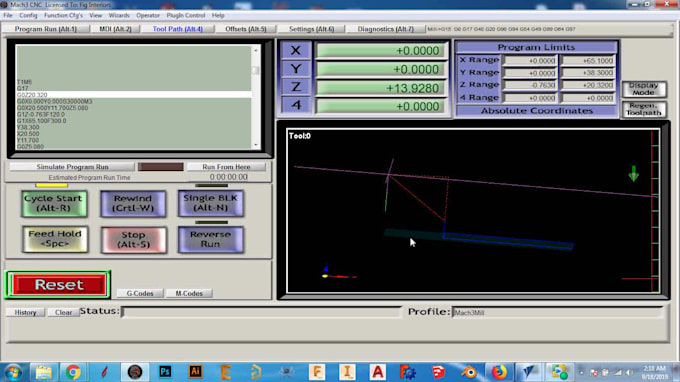Click the Z DRO value +13.9280
Image resolution: width=680 pixels, height=382 pixels.
382,88
